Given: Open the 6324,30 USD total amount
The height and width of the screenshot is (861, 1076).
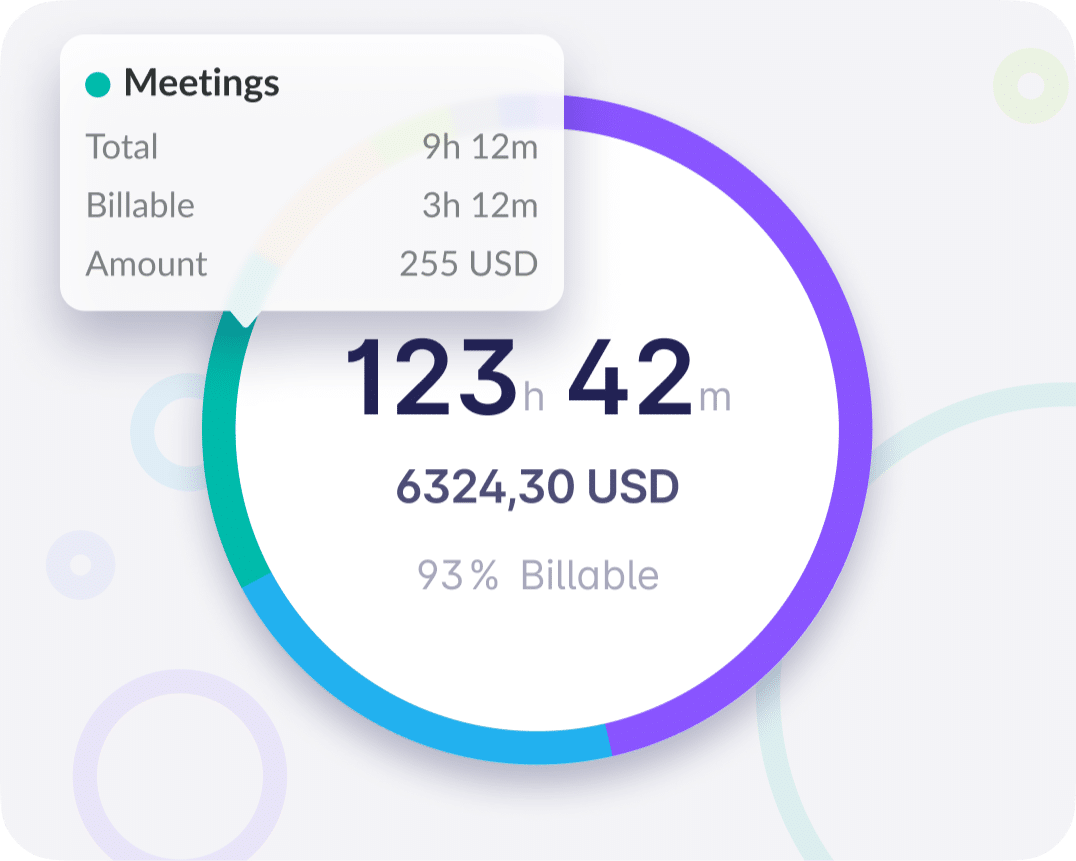Looking at the screenshot, I should click(x=537, y=487).
